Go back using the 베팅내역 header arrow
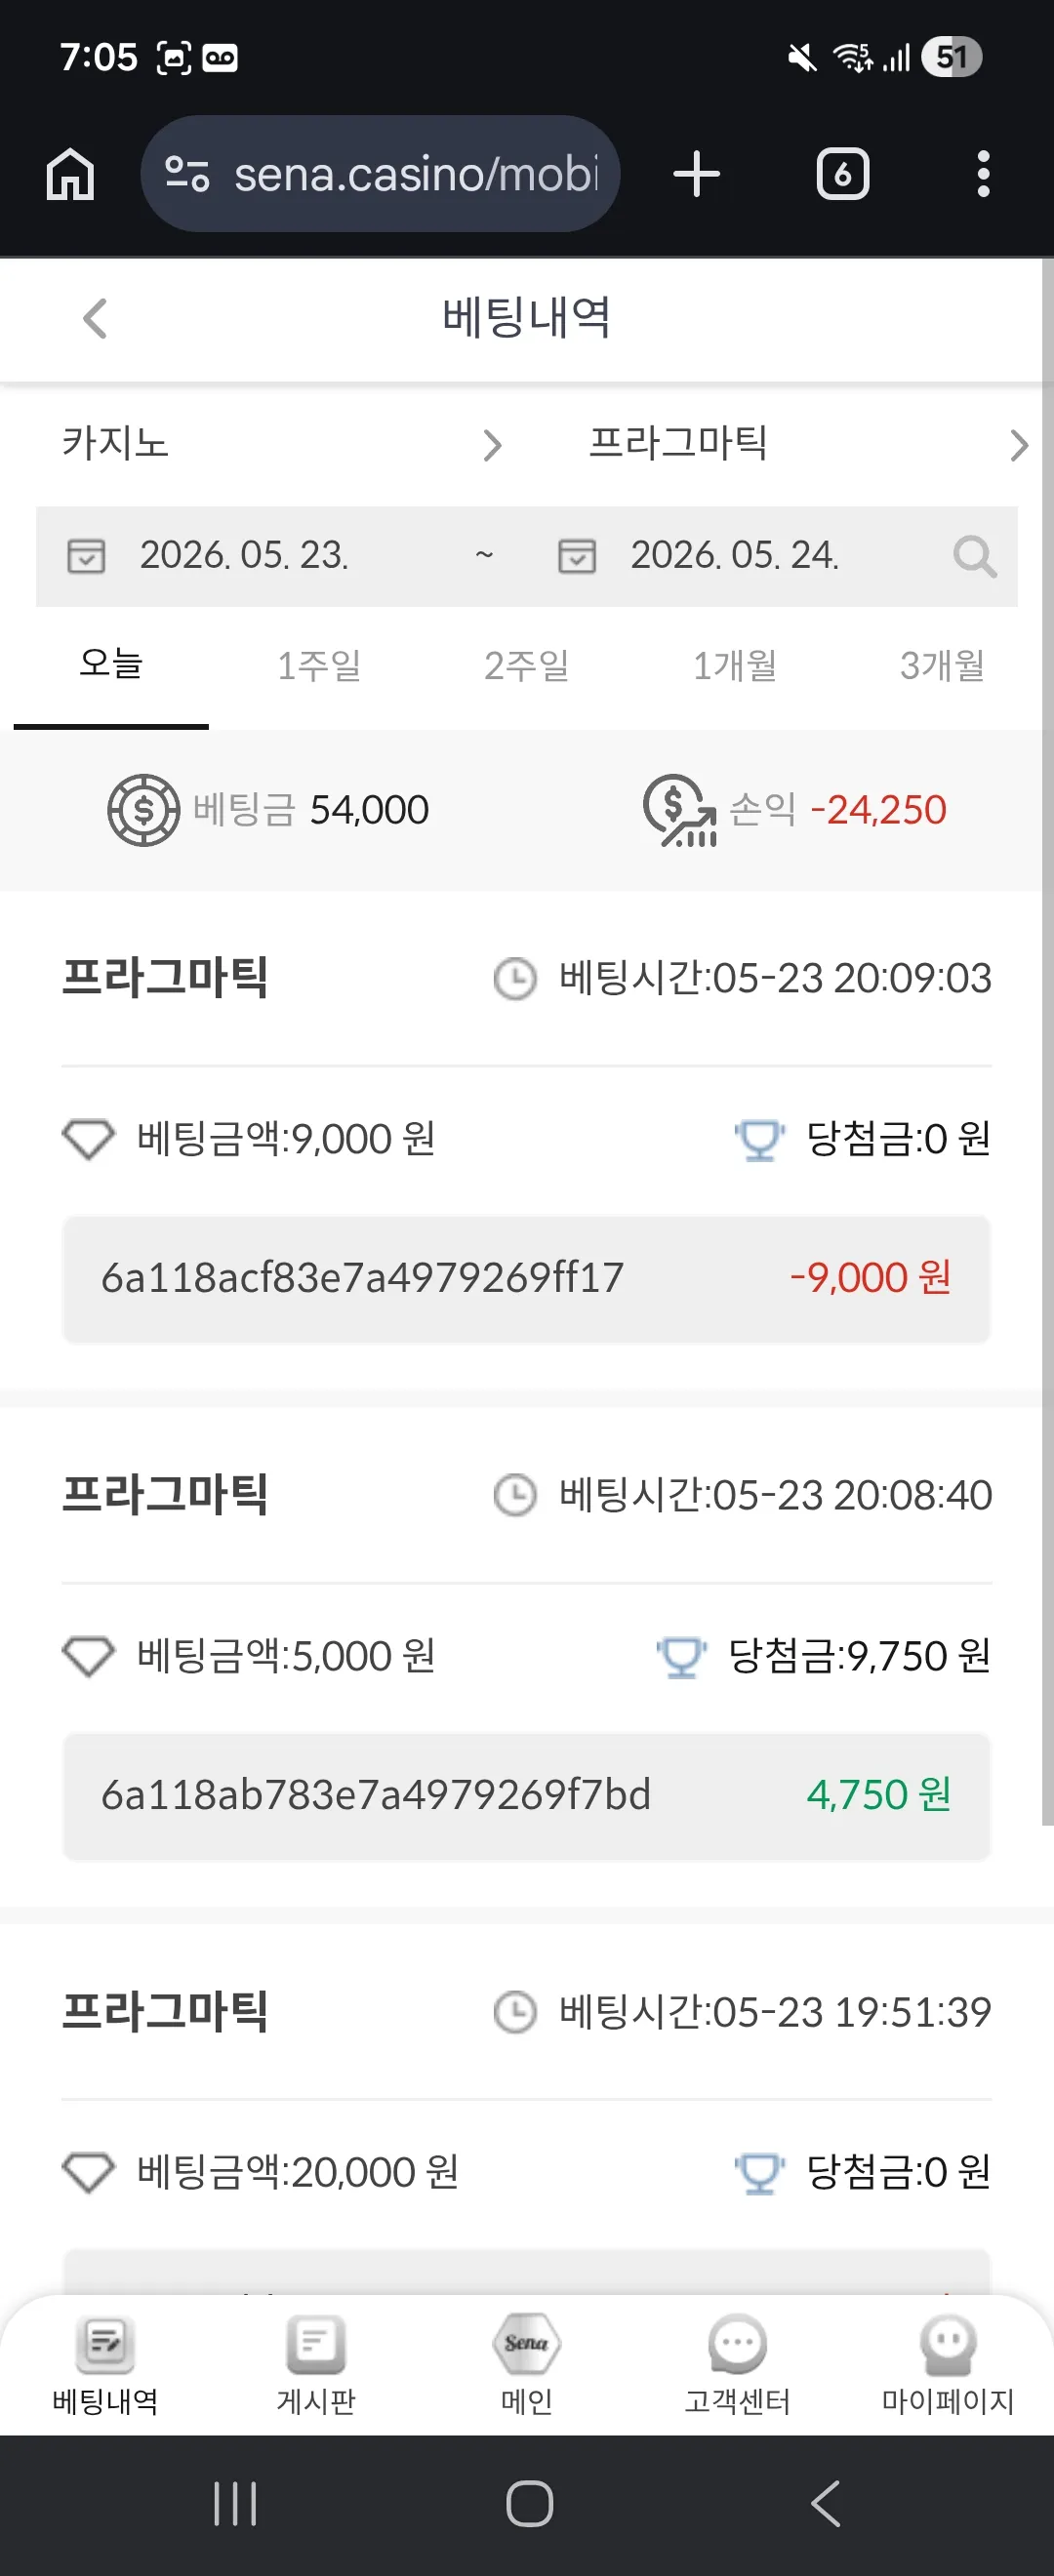 coord(95,319)
